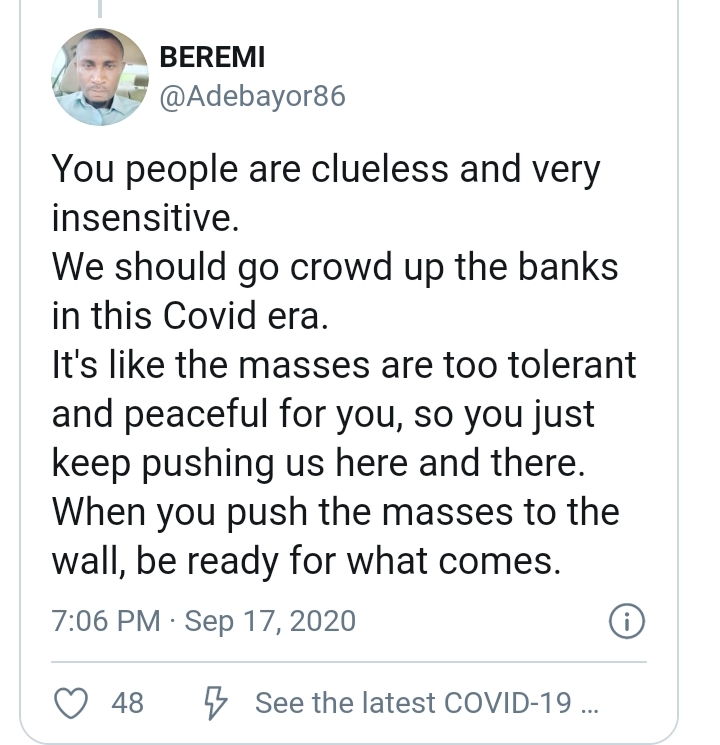Viewport: 720px width, 745px height.
Task: Select the word "insensitive." in the tweet
Action: click(145, 219)
